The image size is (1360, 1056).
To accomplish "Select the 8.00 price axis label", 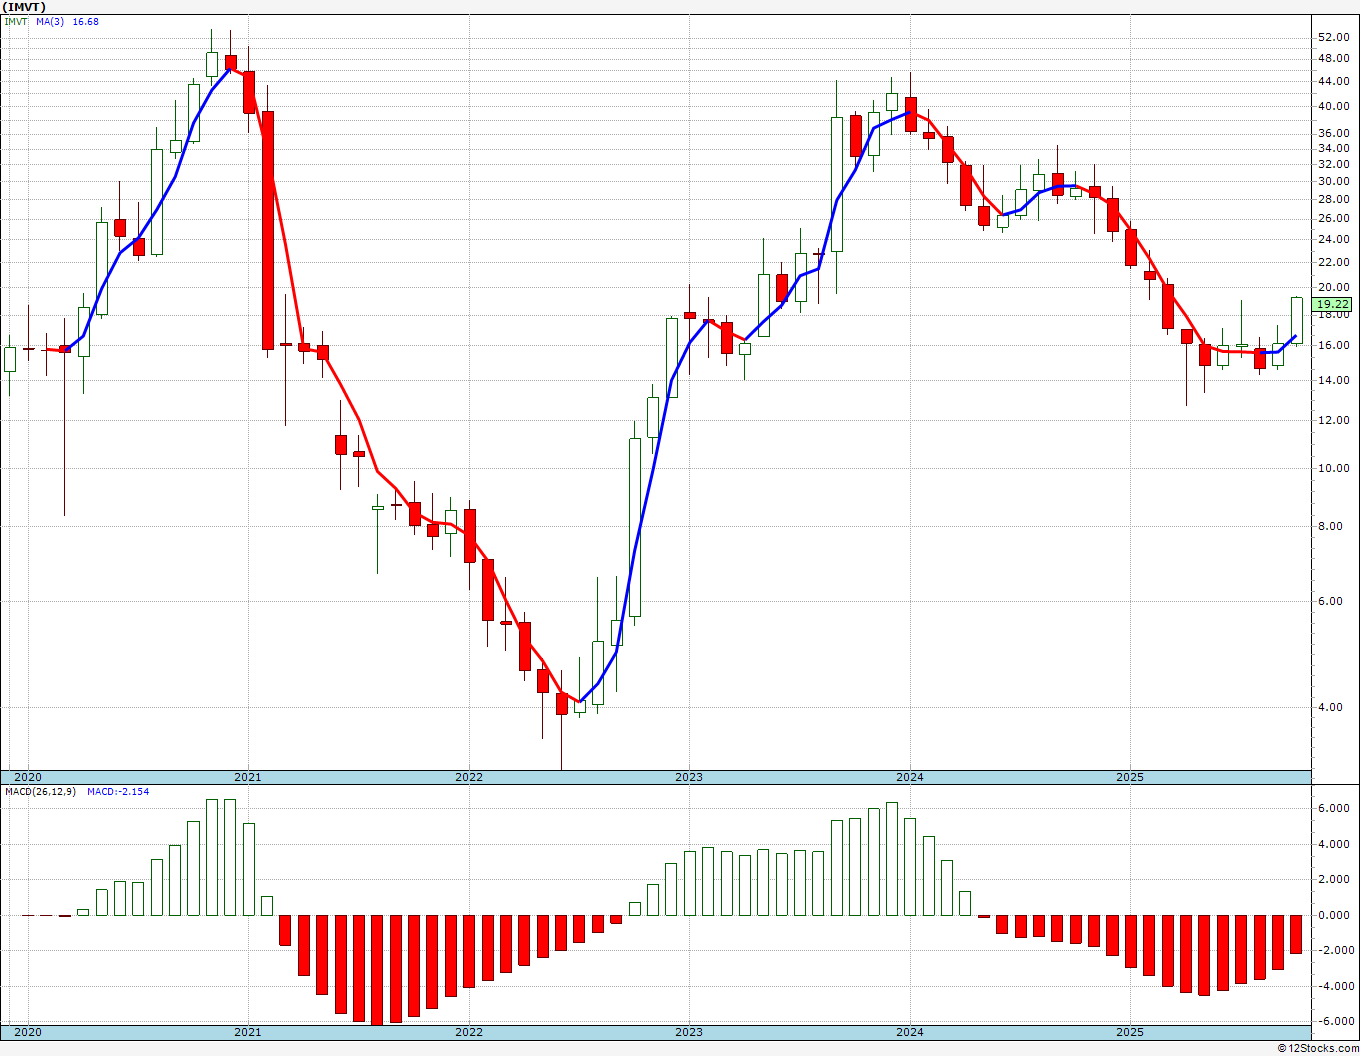I will point(1331,526).
